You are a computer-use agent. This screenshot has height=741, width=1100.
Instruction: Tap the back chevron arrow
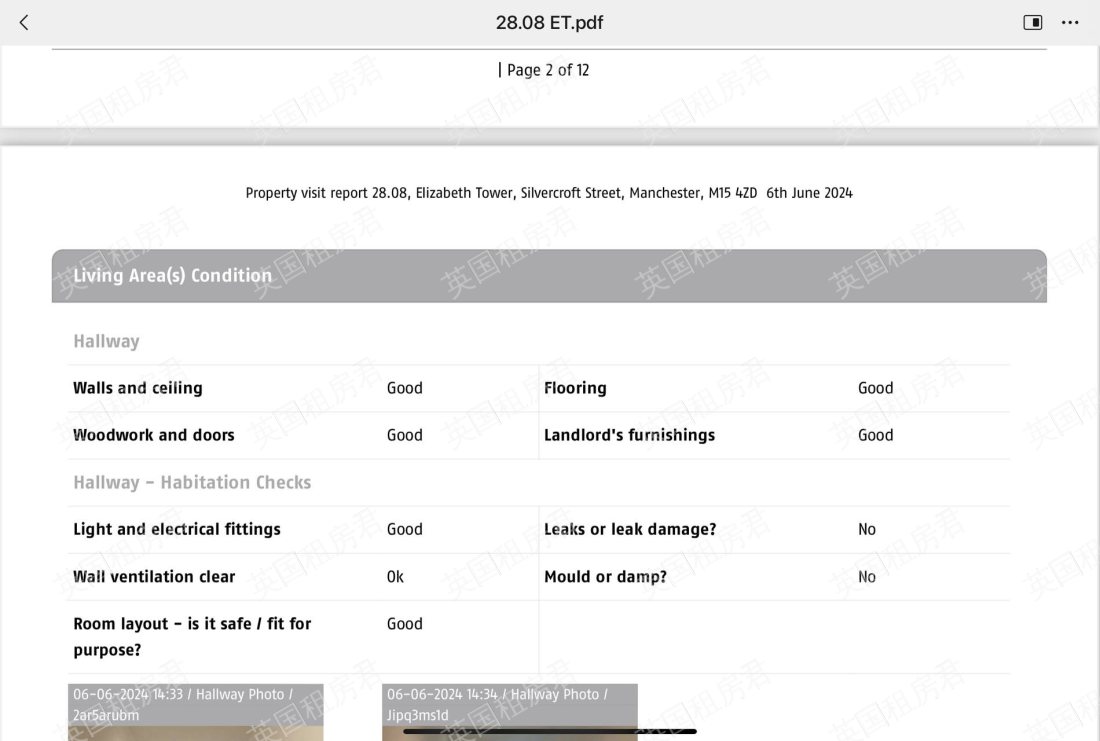[24, 22]
